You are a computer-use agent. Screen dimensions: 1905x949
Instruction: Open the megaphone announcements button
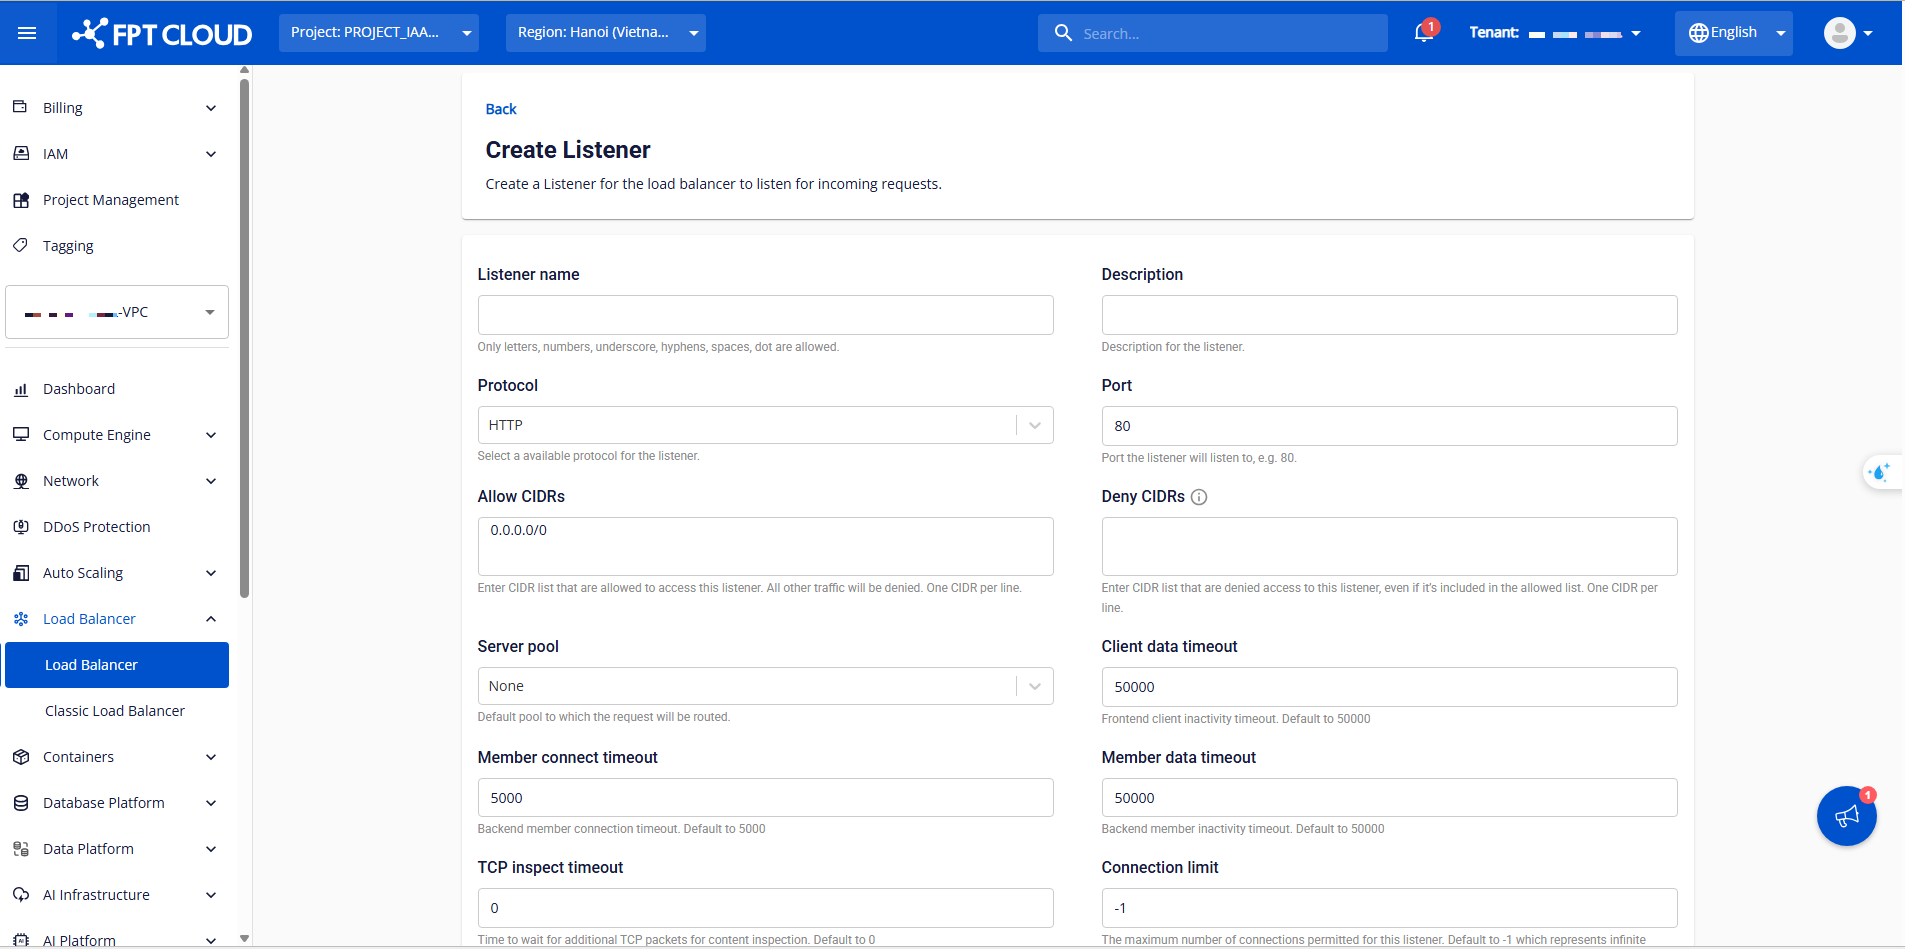[x=1846, y=816]
